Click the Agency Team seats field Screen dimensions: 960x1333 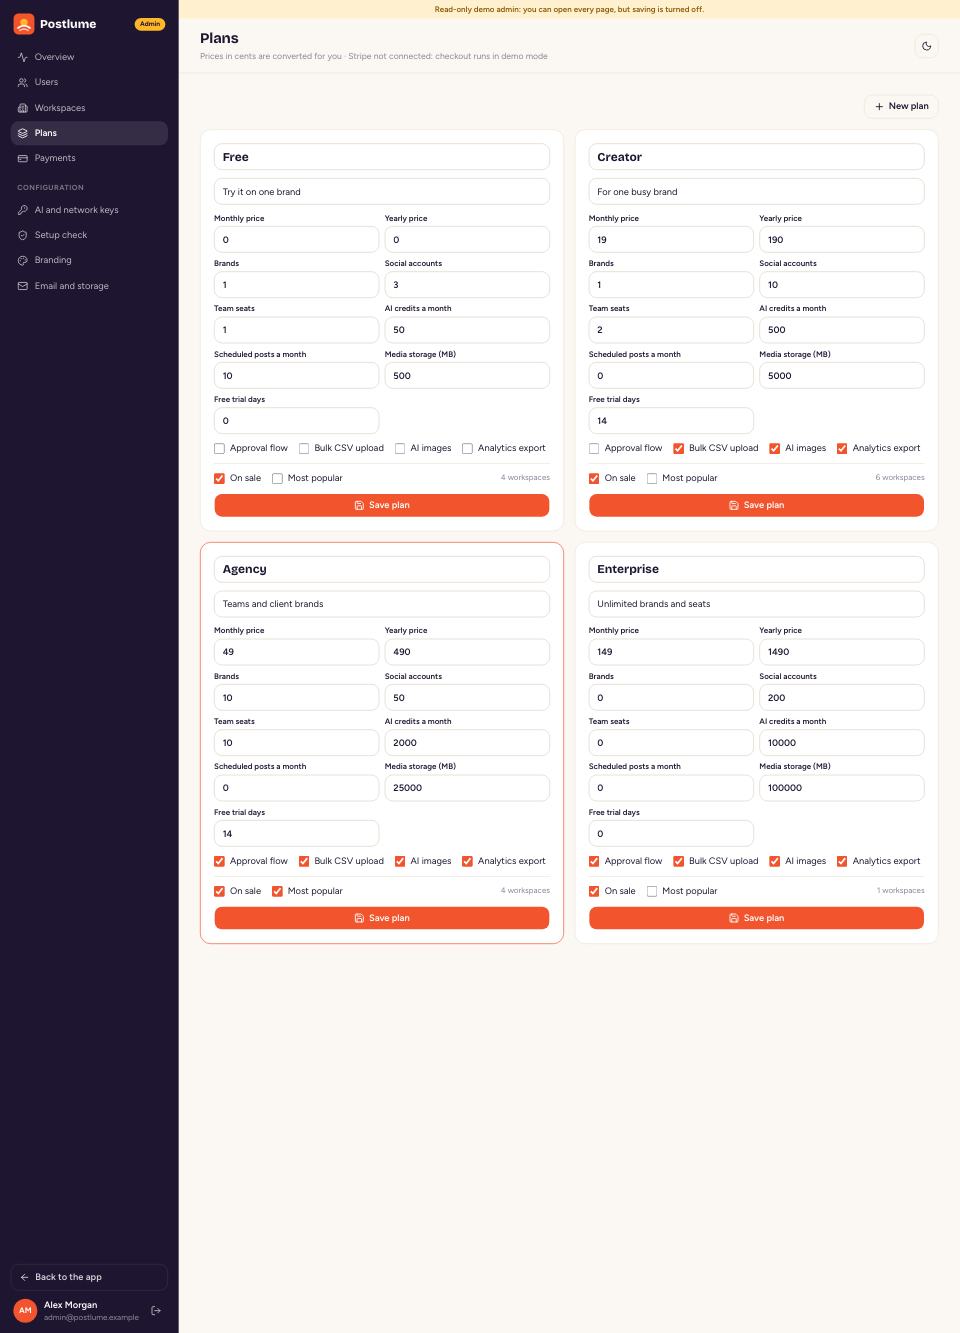click(x=296, y=743)
